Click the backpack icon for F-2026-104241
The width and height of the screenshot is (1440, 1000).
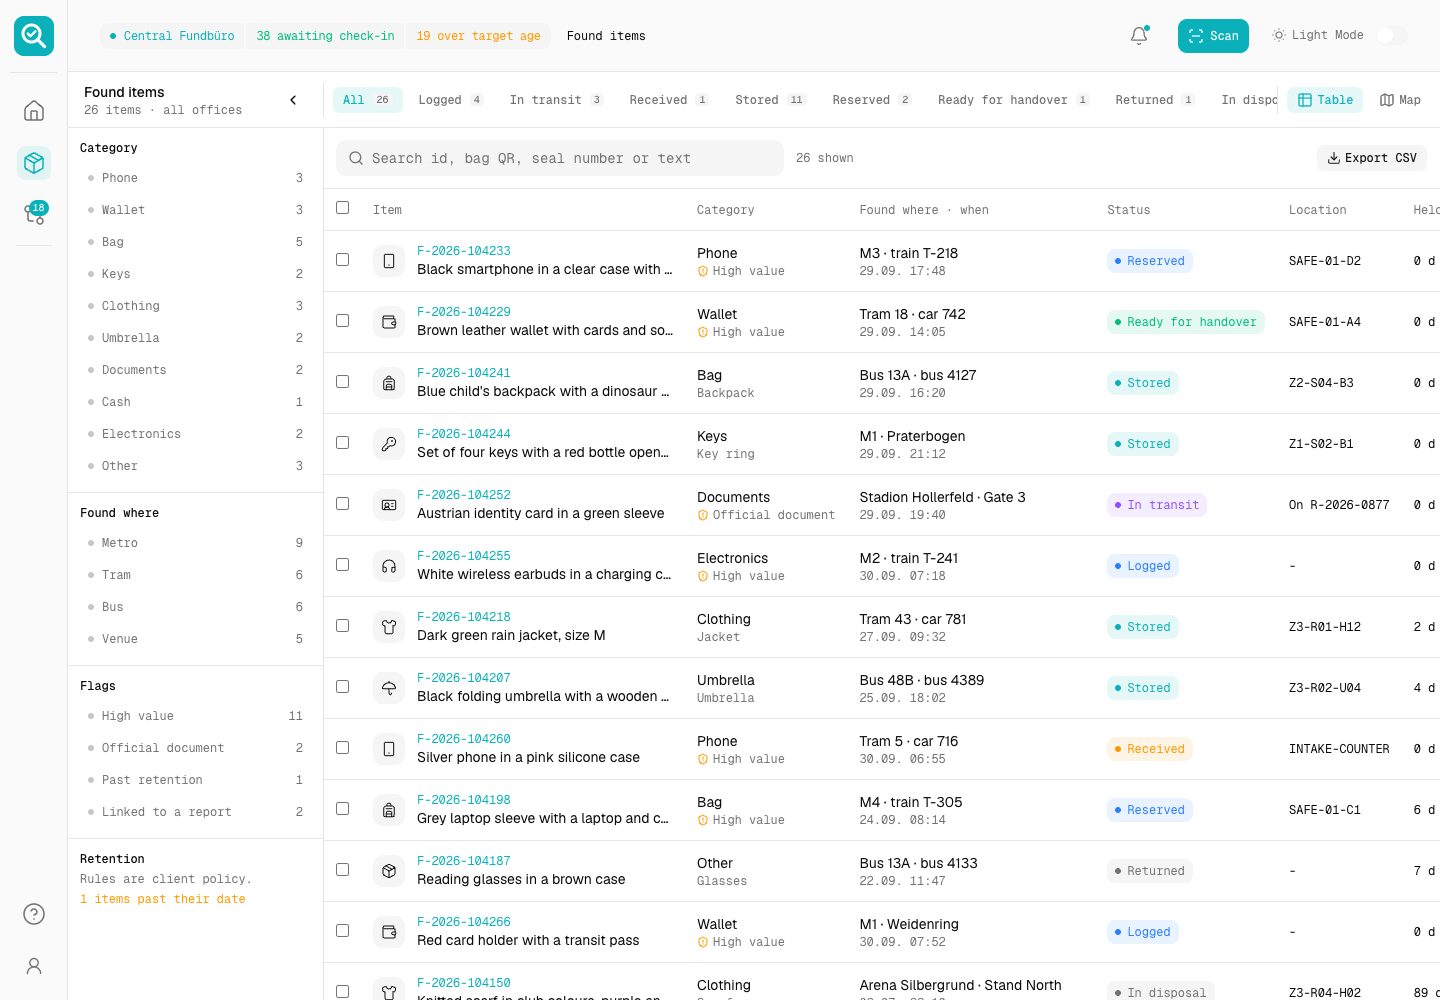click(x=389, y=383)
